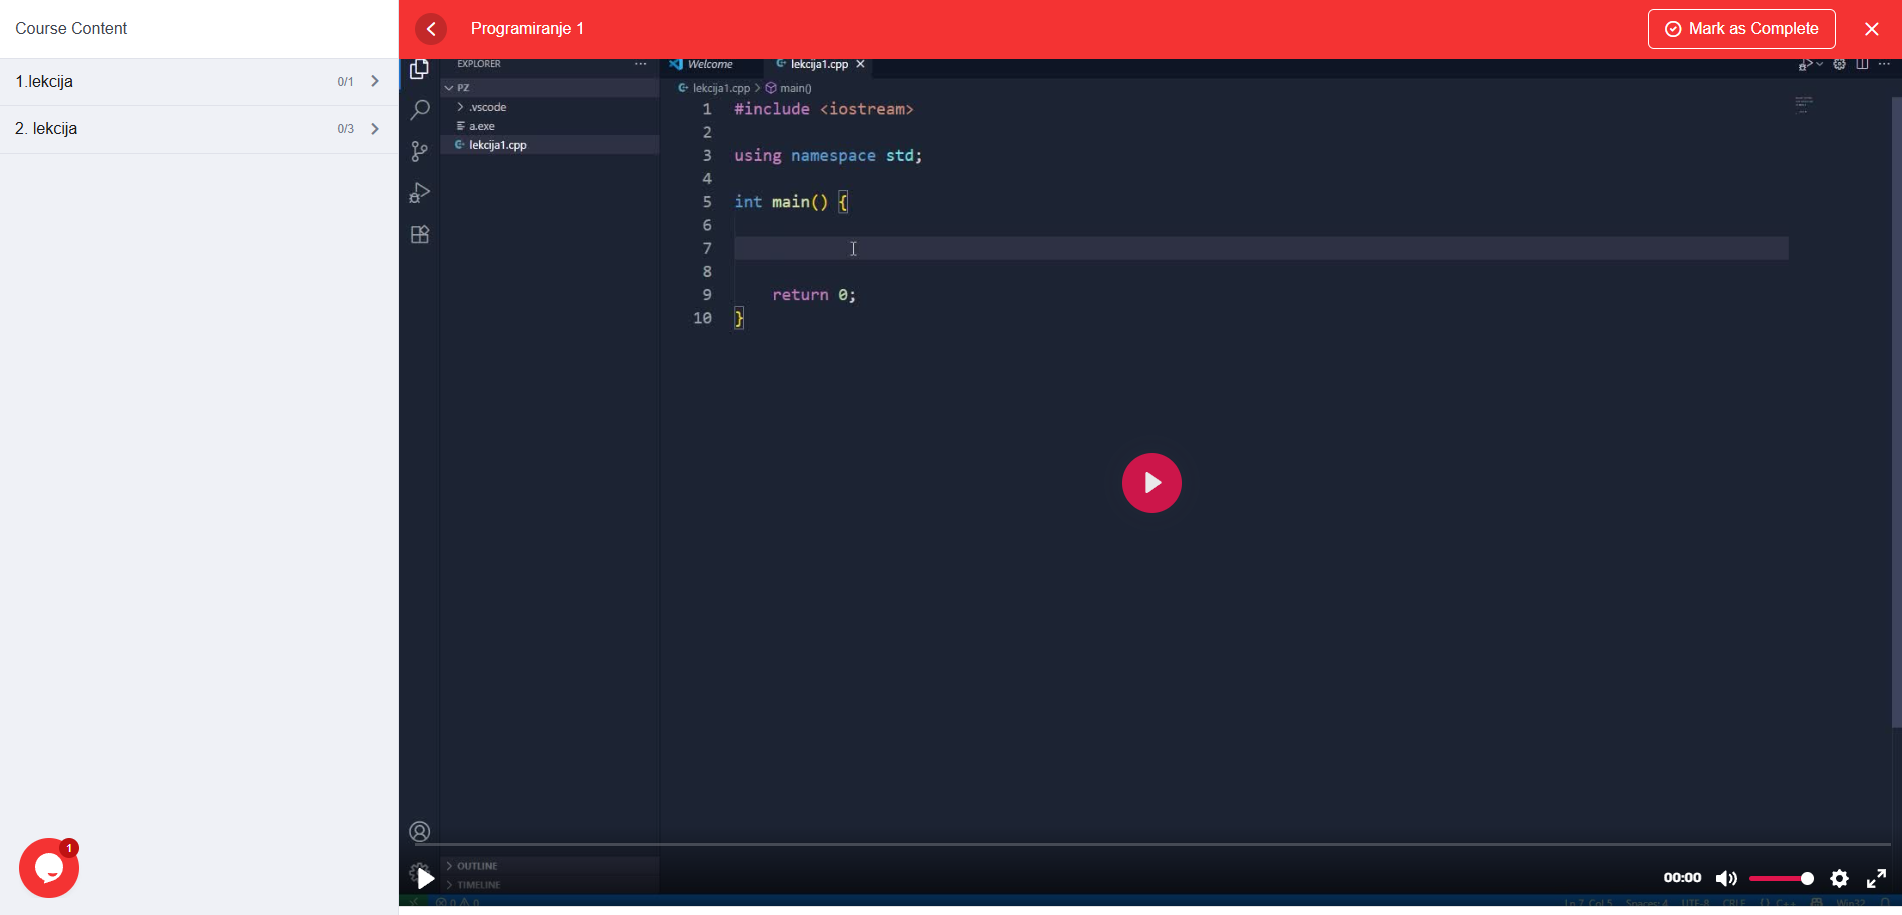Expand the .vscode folder in the explorer

tap(487, 107)
